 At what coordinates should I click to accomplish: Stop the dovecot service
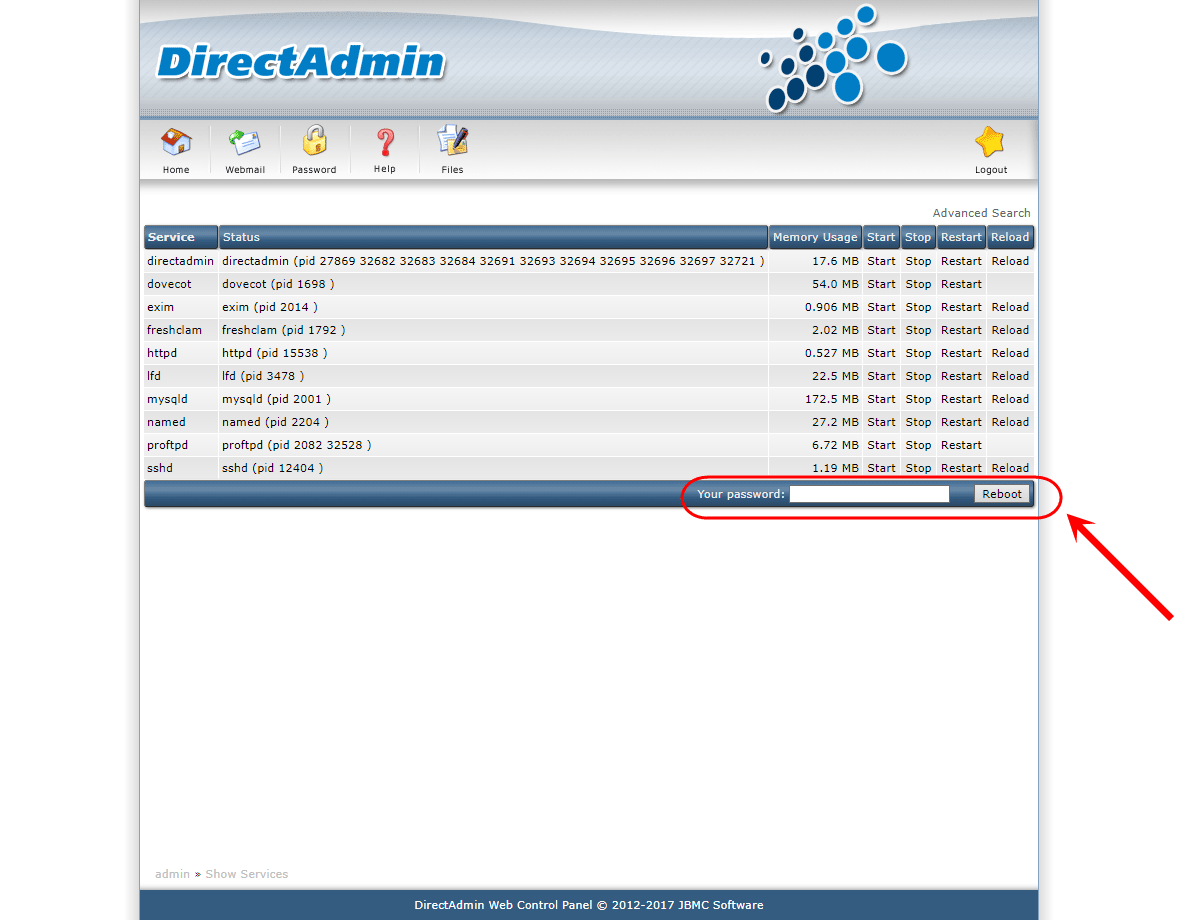tap(918, 284)
